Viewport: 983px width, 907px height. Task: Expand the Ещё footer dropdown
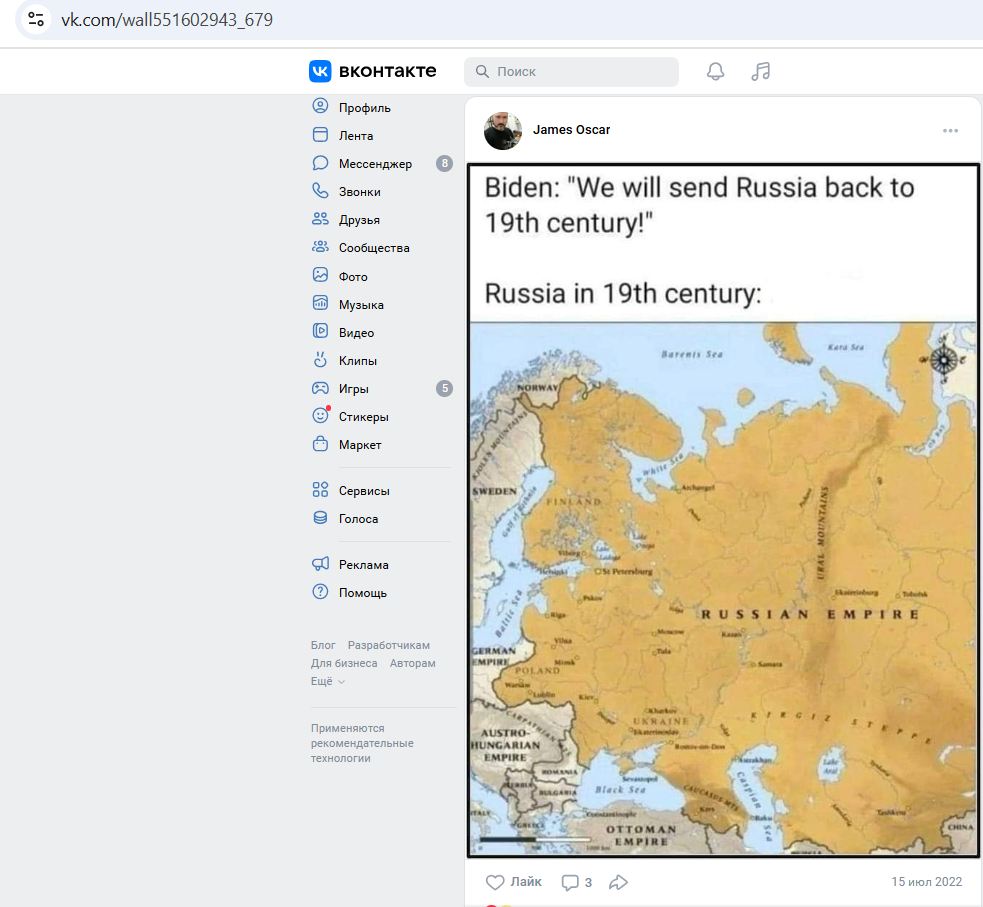[x=327, y=681]
